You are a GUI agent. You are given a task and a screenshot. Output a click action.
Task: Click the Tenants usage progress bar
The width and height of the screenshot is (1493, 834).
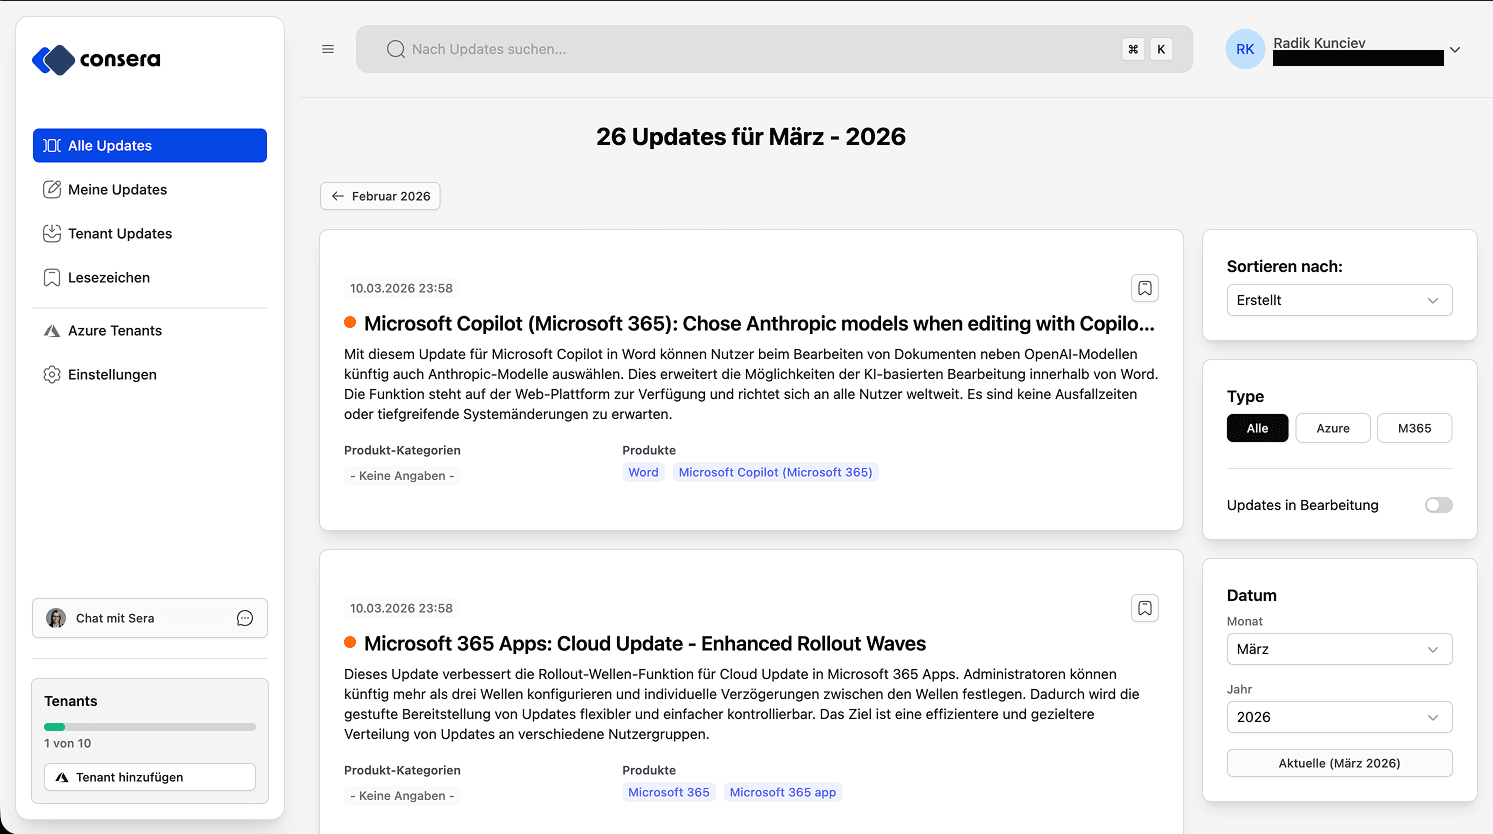click(150, 727)
